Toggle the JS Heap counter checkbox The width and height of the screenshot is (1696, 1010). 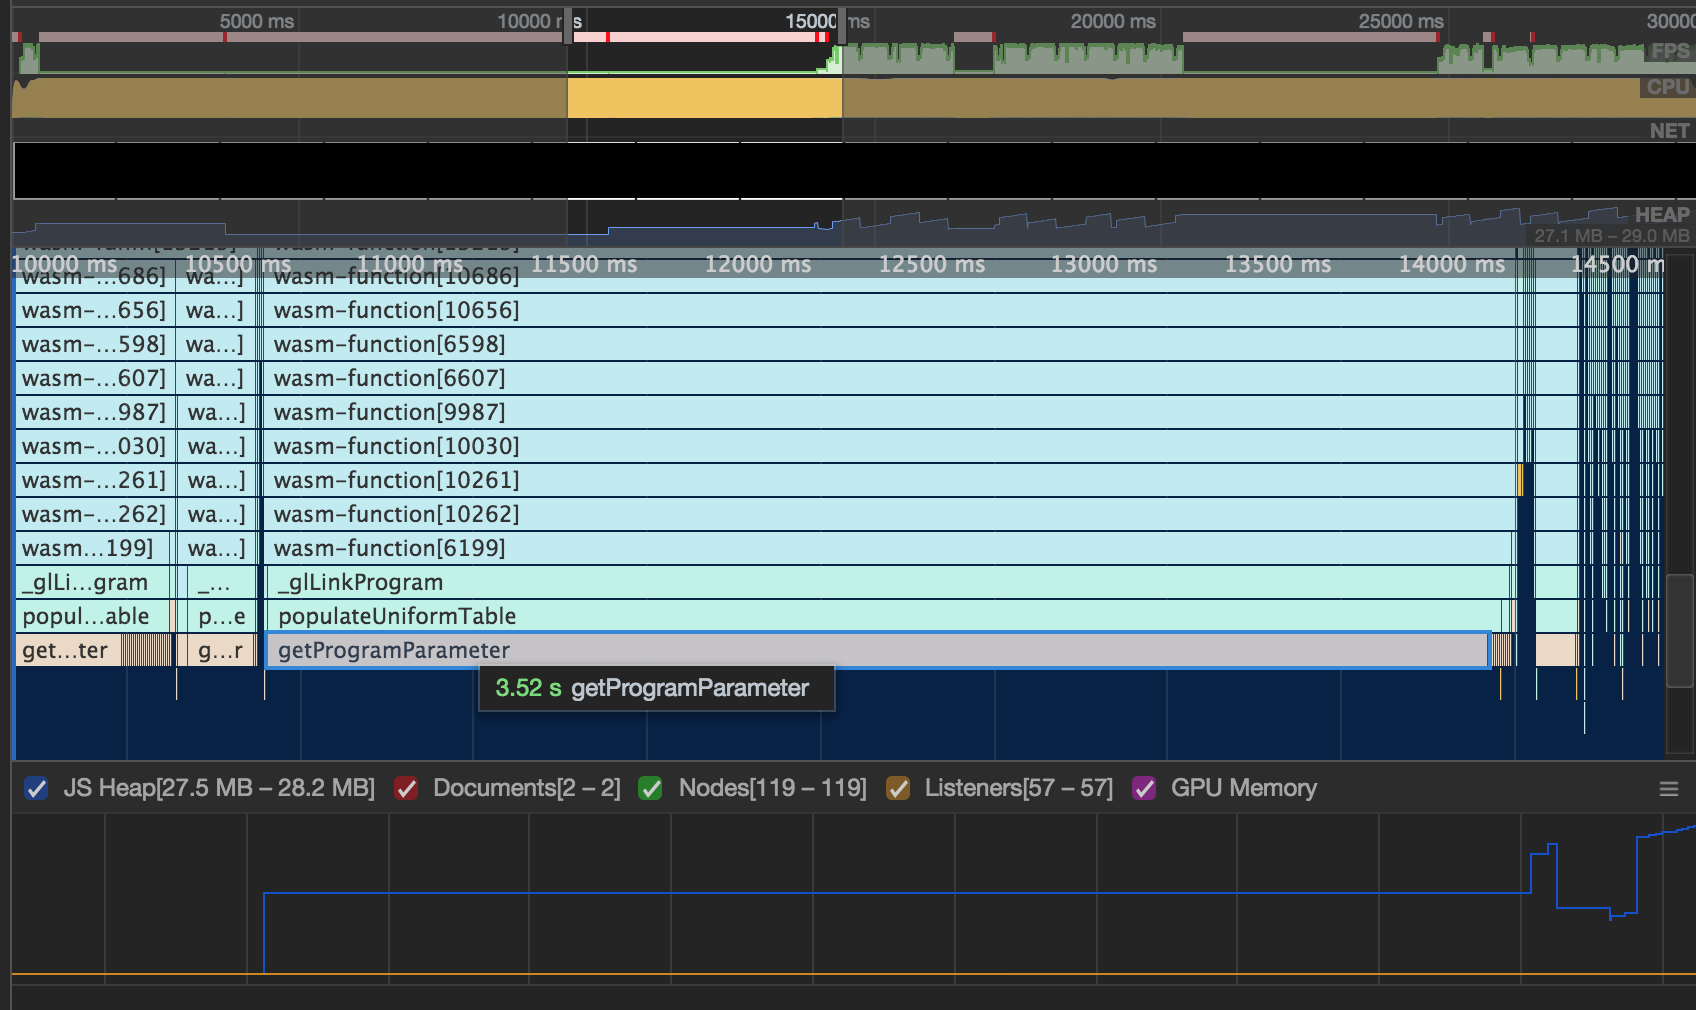[x=36, y=788]
